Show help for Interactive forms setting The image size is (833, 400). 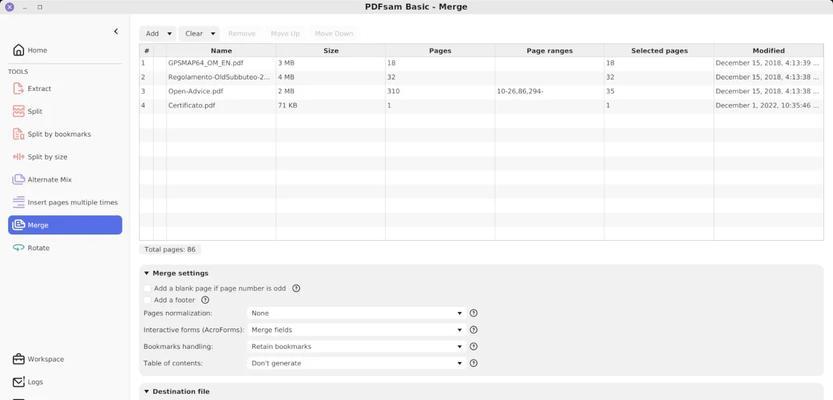(474, 330)
